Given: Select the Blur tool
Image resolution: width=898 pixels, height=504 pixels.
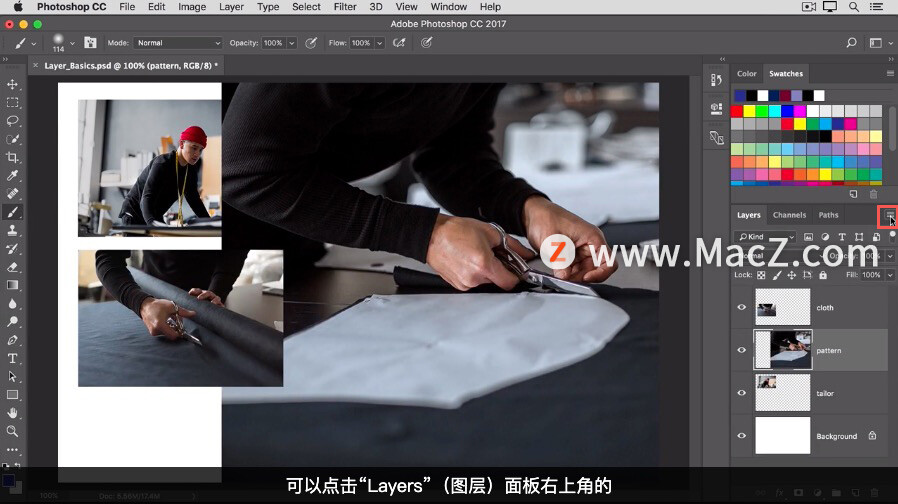Looking at the screenshot, I should 12,304.
